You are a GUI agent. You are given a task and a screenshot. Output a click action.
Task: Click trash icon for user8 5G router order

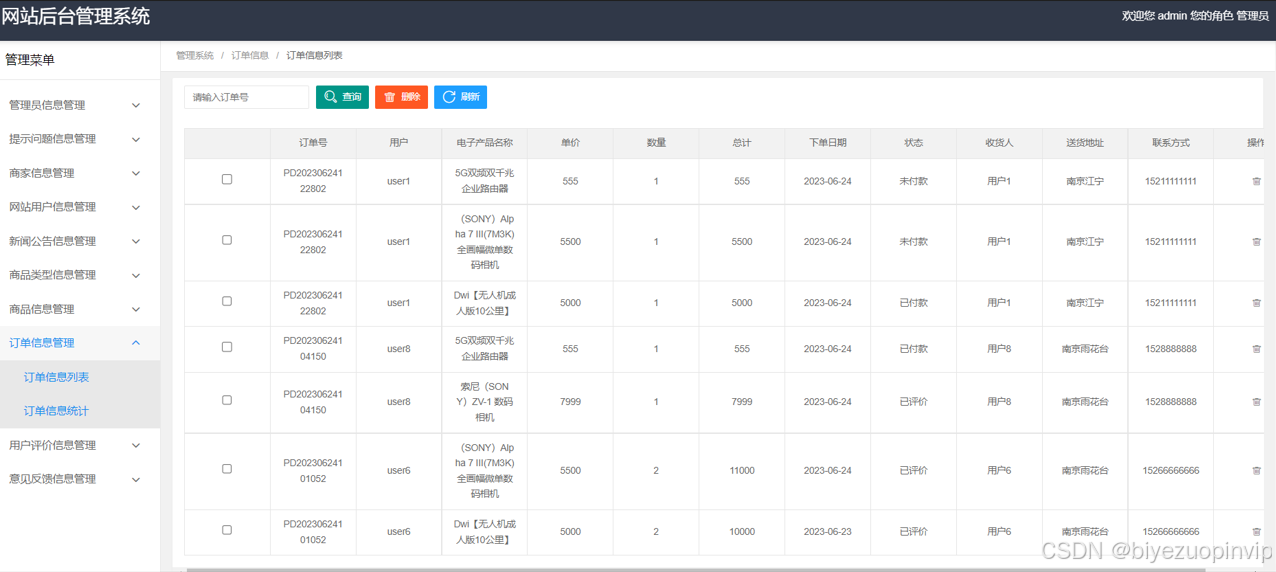click(1257, 349)
